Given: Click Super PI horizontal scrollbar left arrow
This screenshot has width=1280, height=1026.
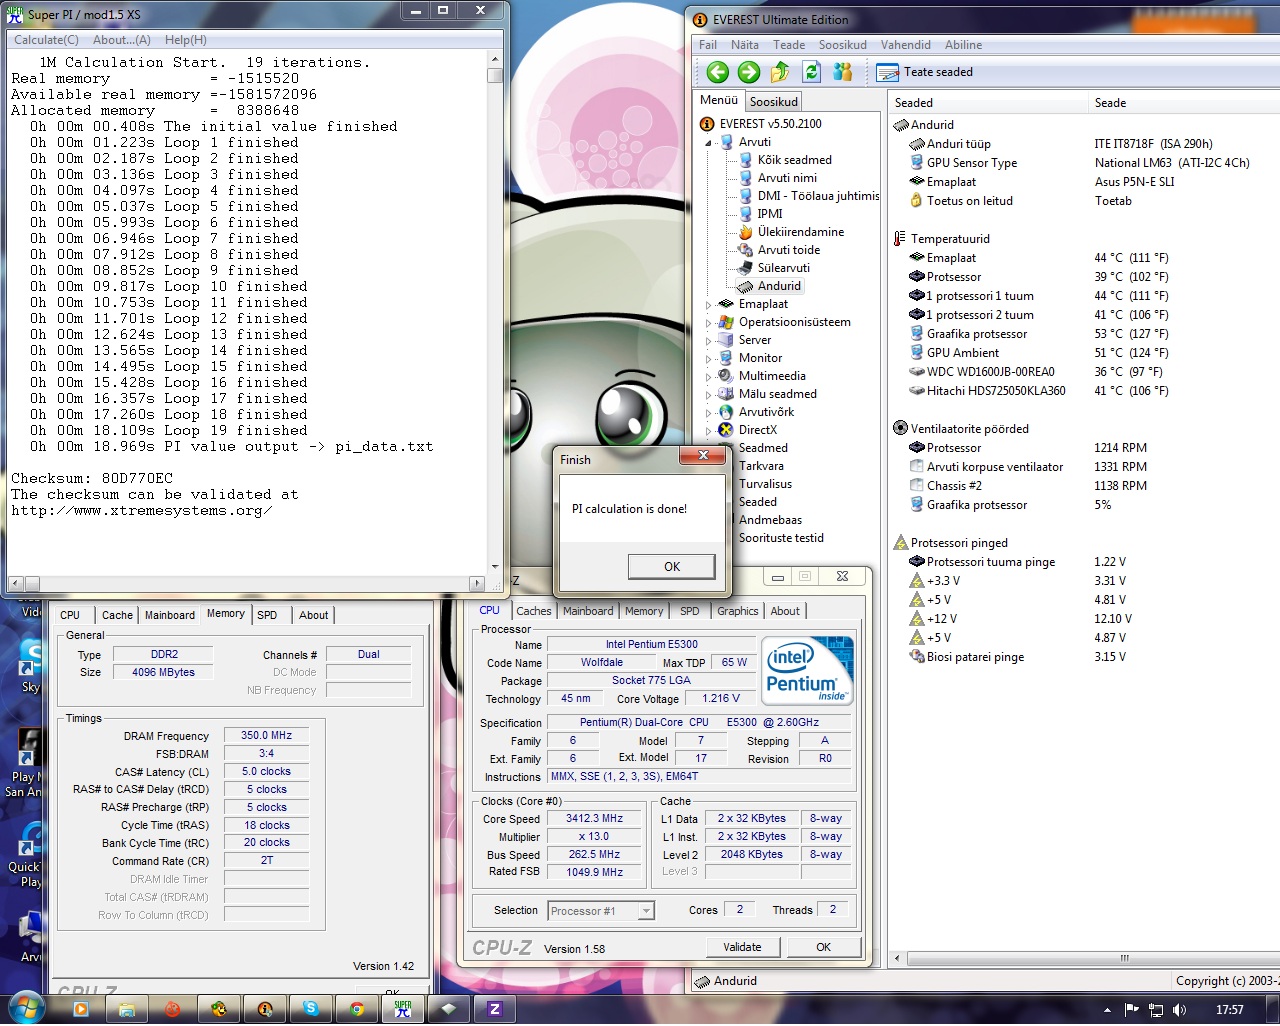Looking at the screenshot, I should (x=16, y=583).
